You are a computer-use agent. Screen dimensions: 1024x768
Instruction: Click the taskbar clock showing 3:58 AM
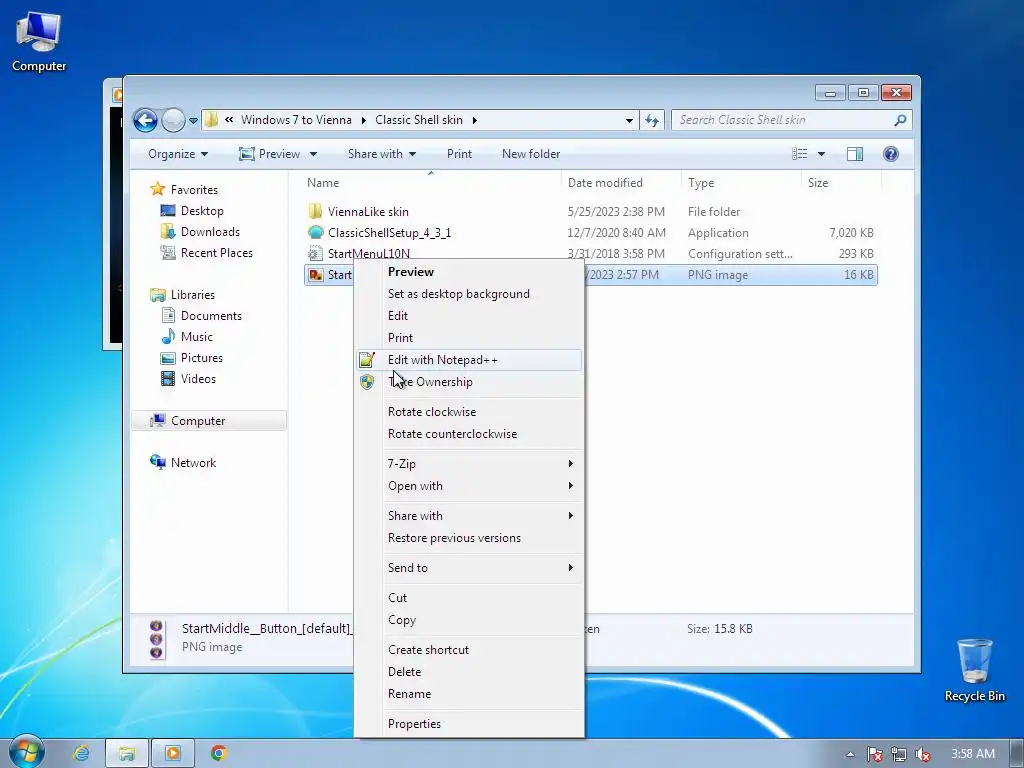point(972,754)
